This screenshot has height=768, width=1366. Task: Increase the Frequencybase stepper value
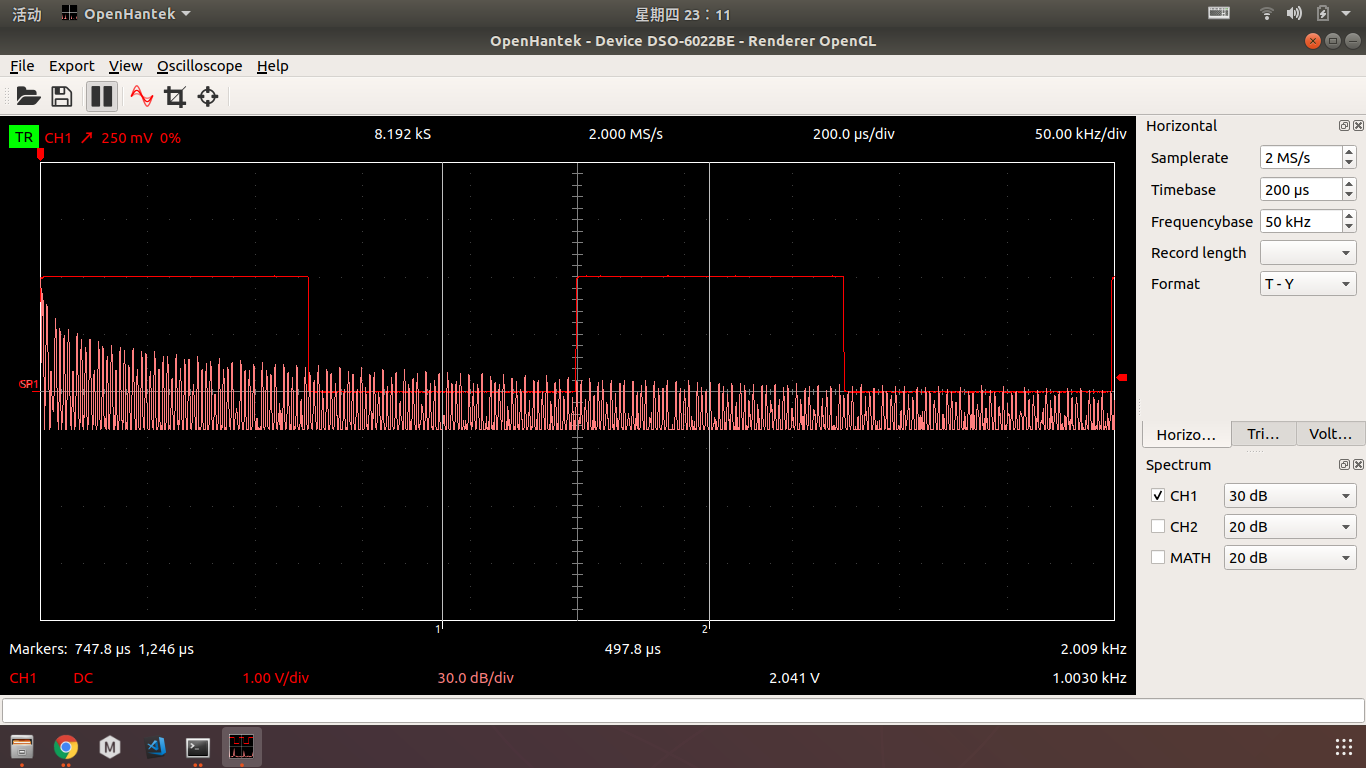click(x=1349, y=216)
